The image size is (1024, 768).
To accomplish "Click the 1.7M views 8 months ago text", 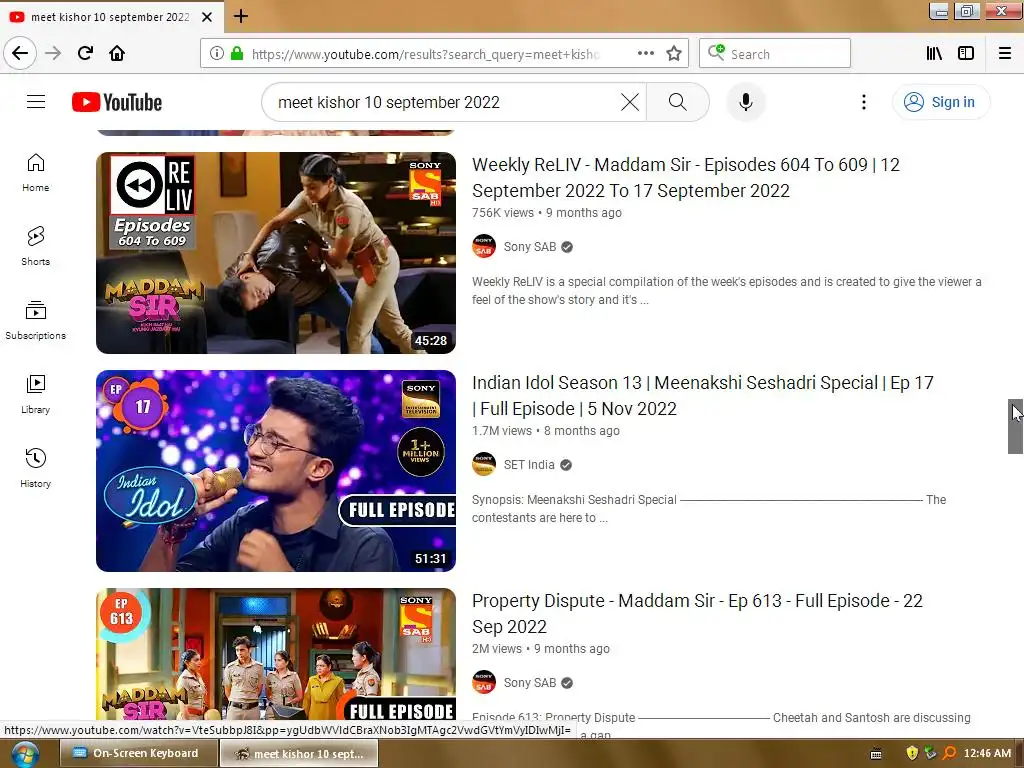I will (545, 431).
